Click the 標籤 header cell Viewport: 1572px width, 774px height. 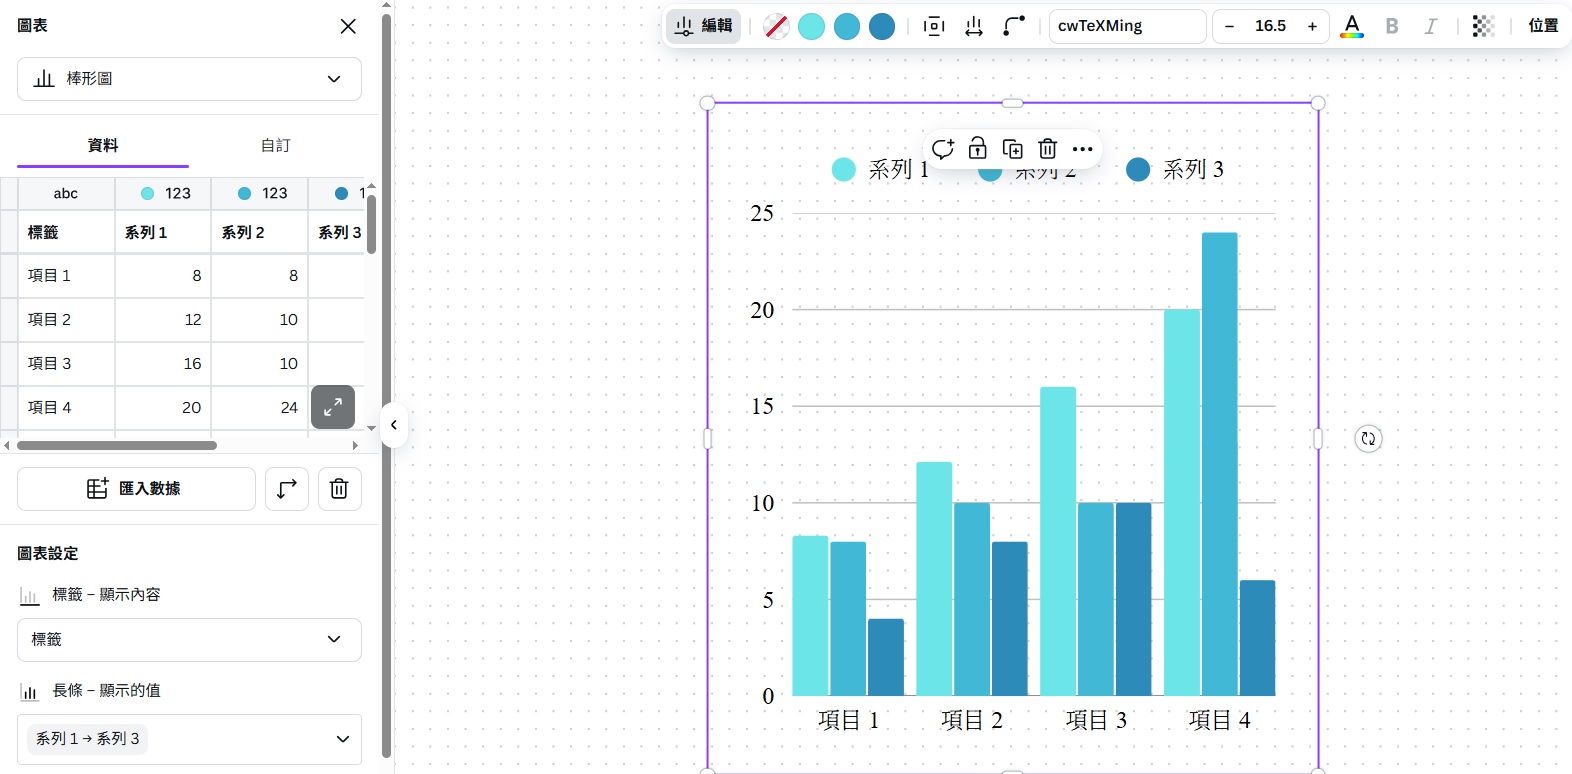coord(66,232)
